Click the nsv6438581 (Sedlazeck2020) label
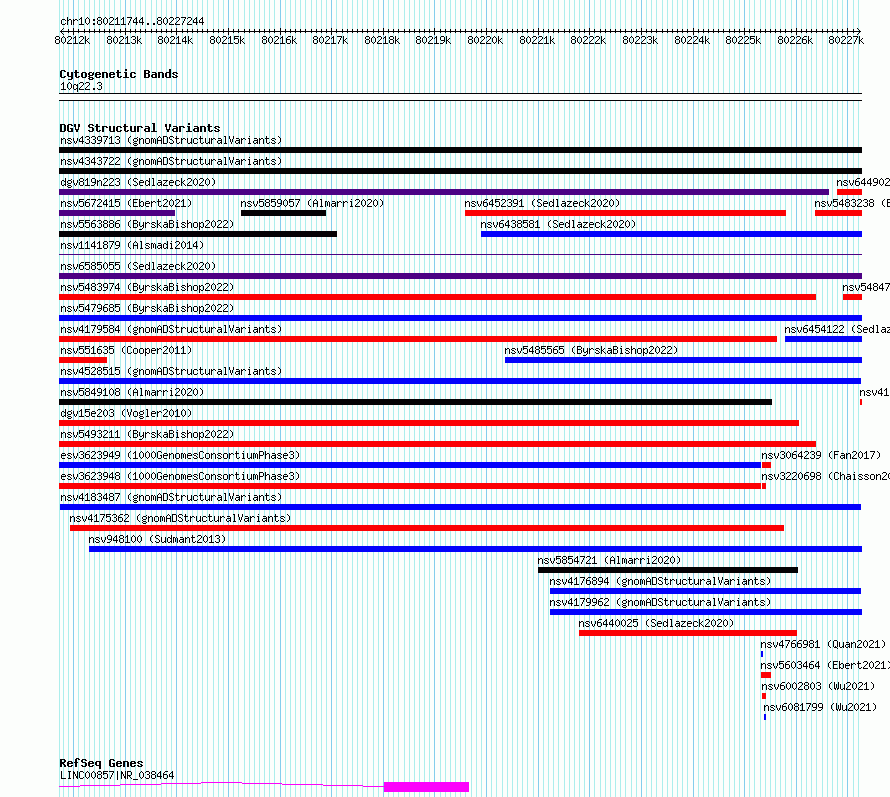The image size is (890, 797). tap(558, 224)
